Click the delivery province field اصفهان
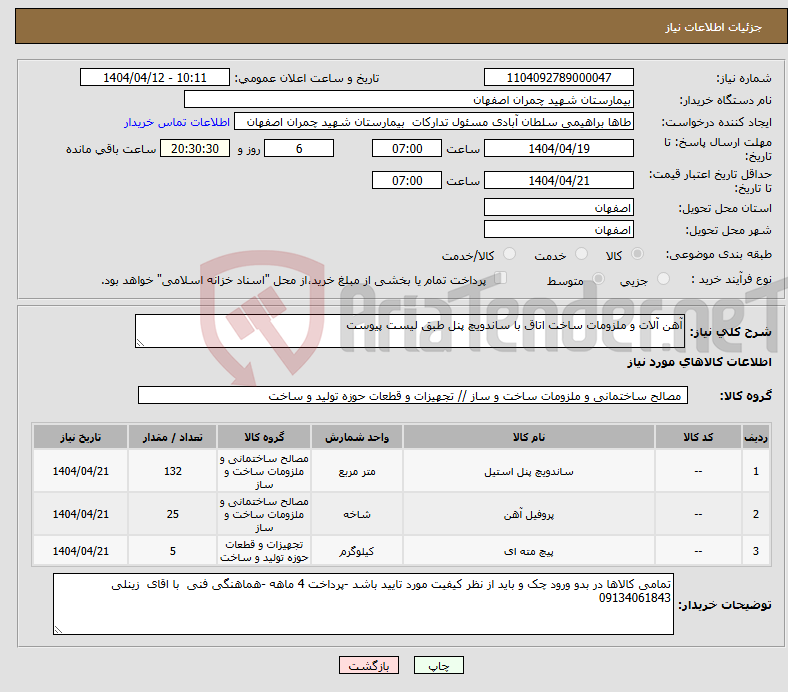Viewport: 788px width, 692px height. (559, 207)
